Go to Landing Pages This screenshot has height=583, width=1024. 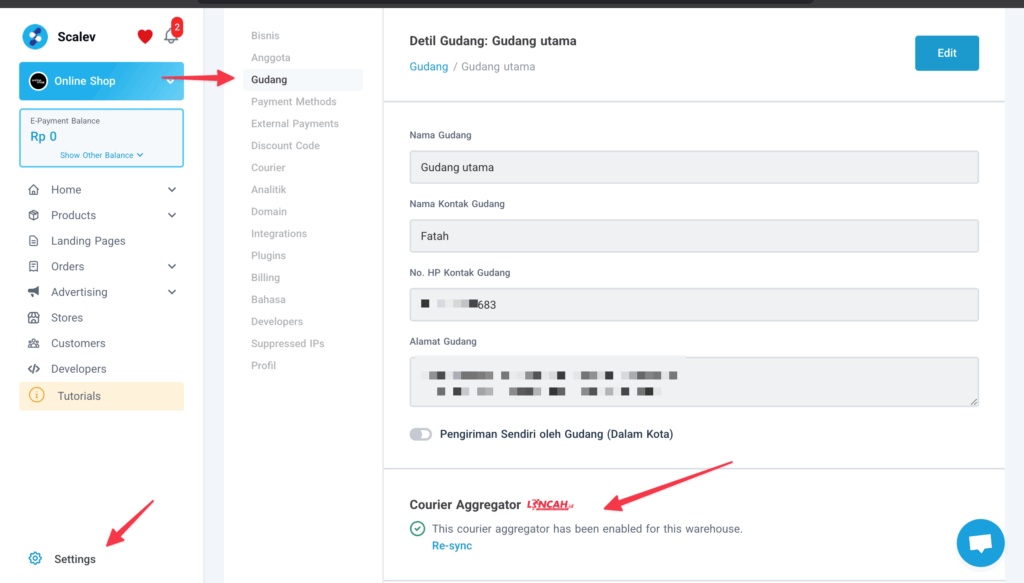pos(88,241)
